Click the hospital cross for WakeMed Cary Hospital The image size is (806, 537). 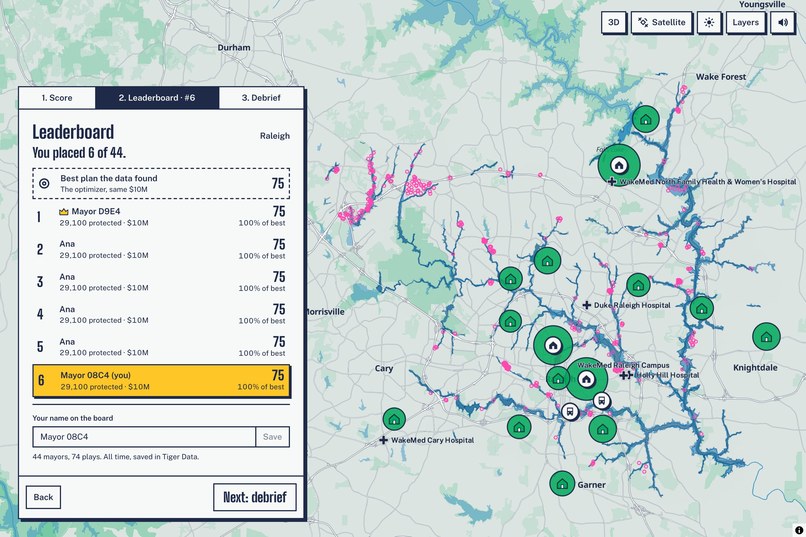point(383,440)
